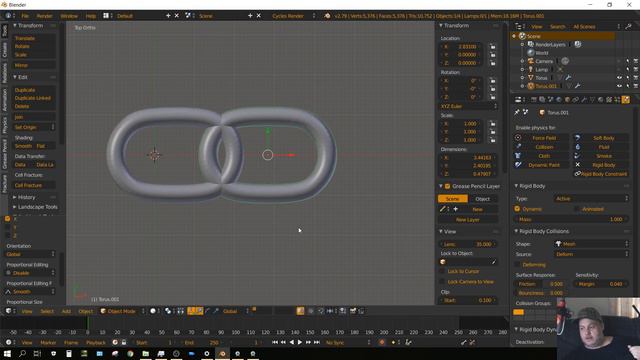
Task: Click the Force Field physics icon
Action: pyautogui.click(x=518, y=138)
